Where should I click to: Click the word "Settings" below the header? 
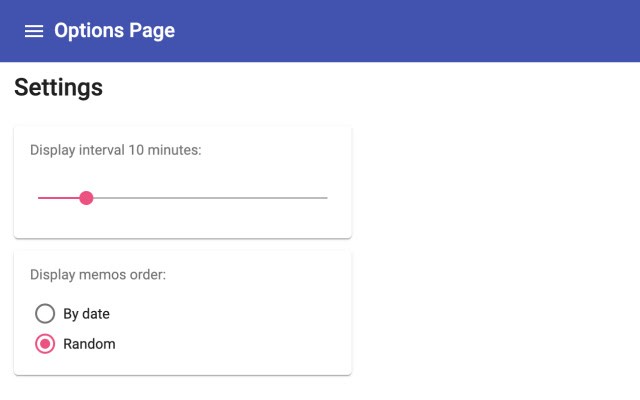[58, 88]
